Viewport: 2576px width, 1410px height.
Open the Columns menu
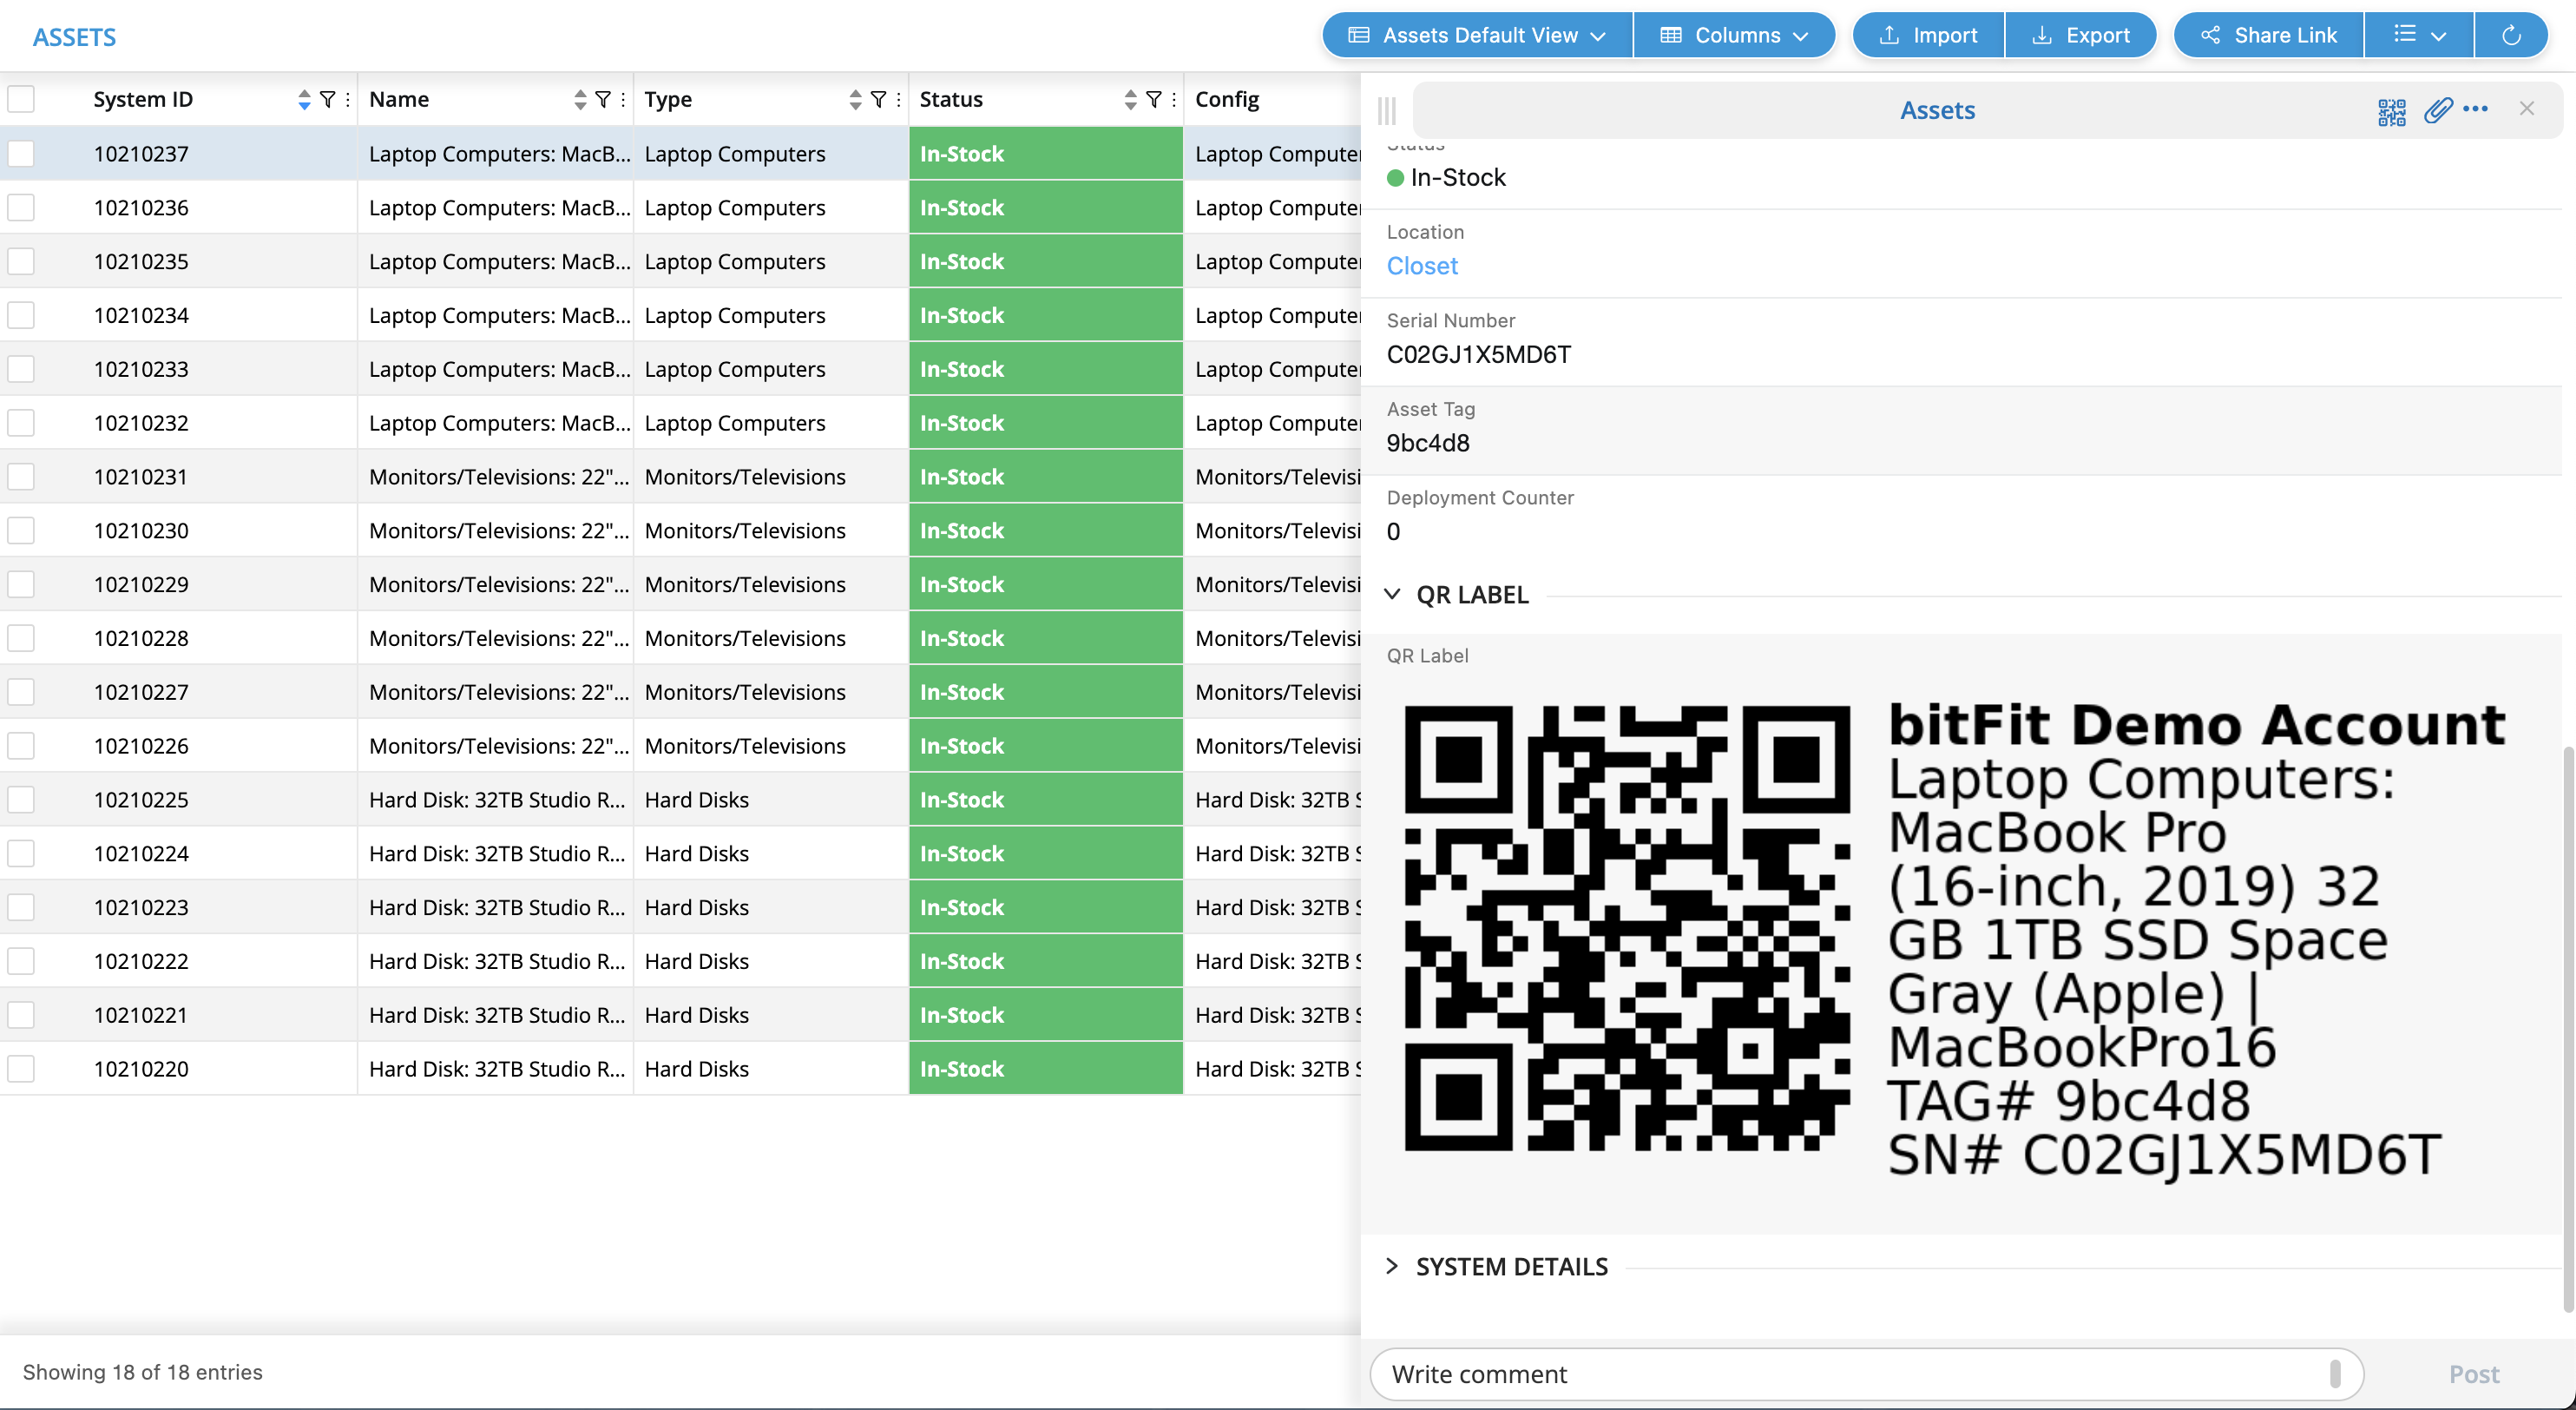[1735, 35]
